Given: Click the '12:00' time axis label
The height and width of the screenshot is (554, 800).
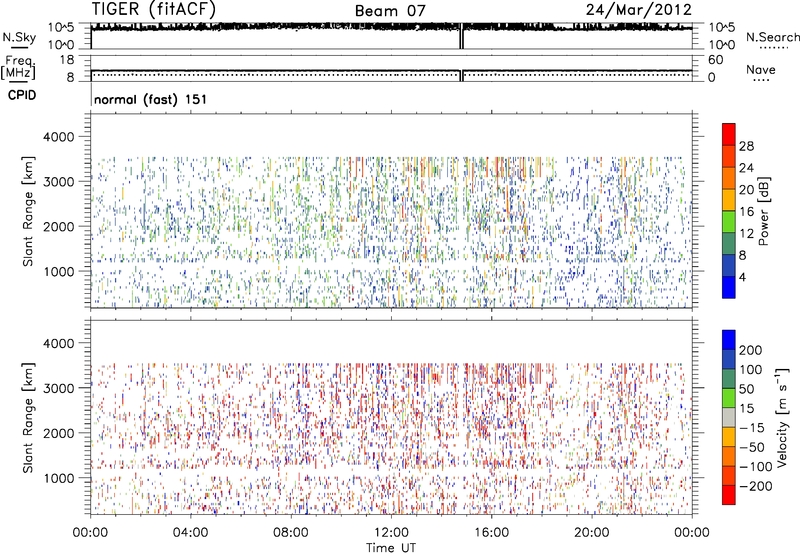Looking at the screenshot, I should (391, 533).
